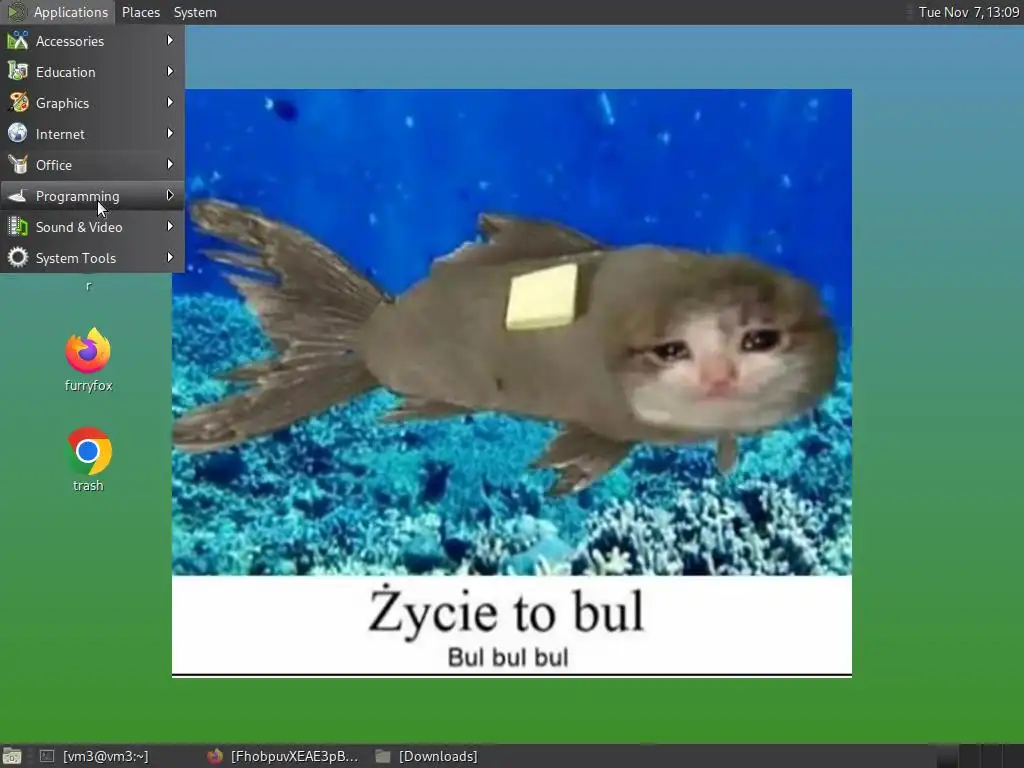Expand the Education submenu arrow
The image size is (1024, 768).
tap(170, 71)
